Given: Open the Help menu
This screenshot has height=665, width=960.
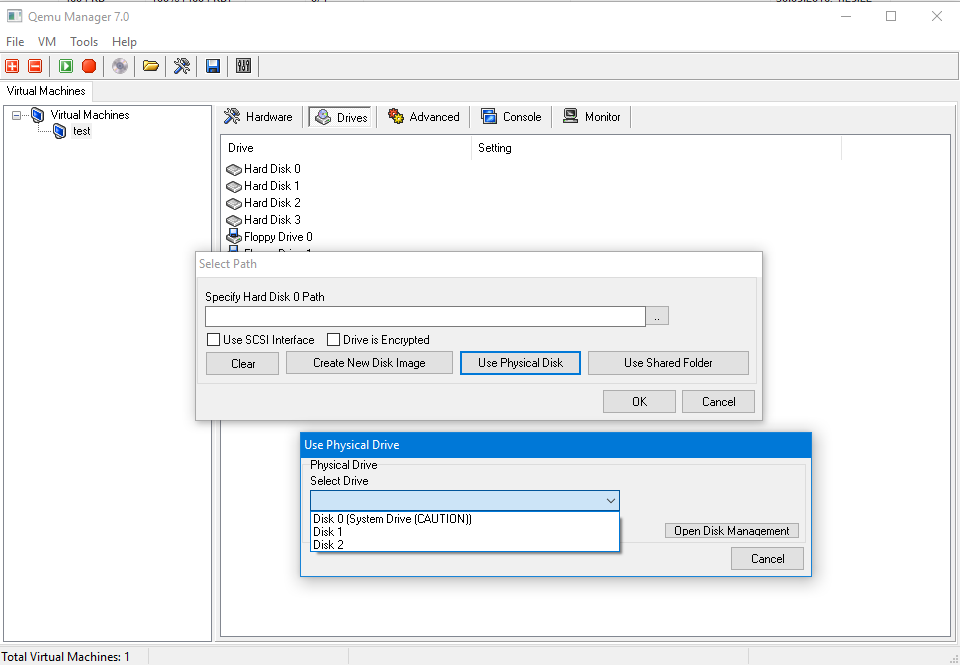Looking at the screenshot, I should pos(124,42).
